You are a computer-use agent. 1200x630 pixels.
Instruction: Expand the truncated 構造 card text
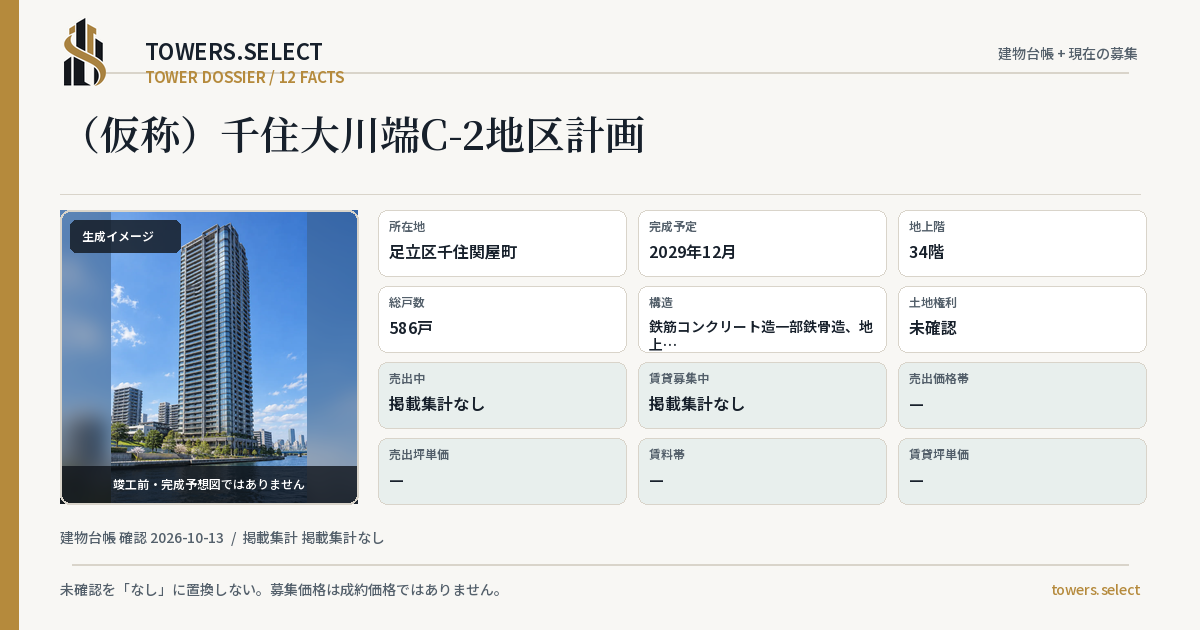[762, 319]
